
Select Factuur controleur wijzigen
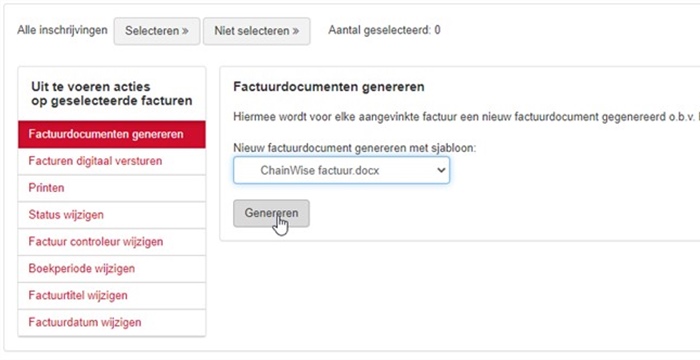112,242
